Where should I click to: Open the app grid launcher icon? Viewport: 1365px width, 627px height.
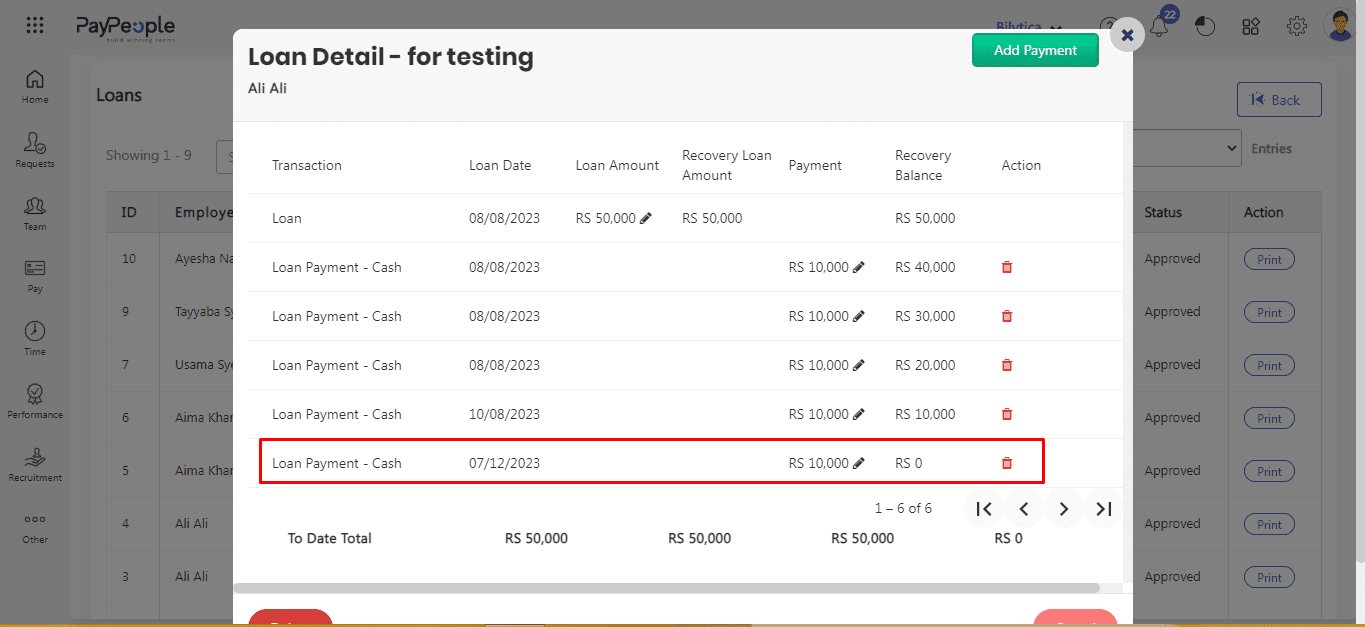click(35, 26)
